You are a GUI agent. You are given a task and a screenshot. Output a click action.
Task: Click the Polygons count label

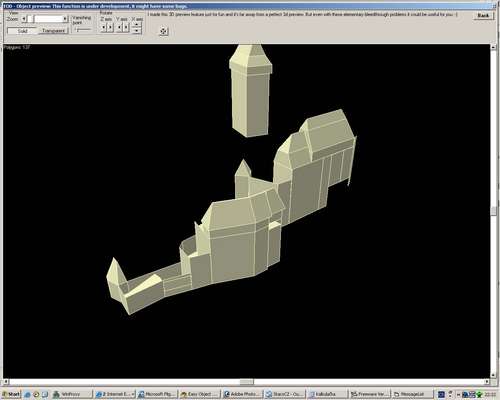tap(17, 47)
